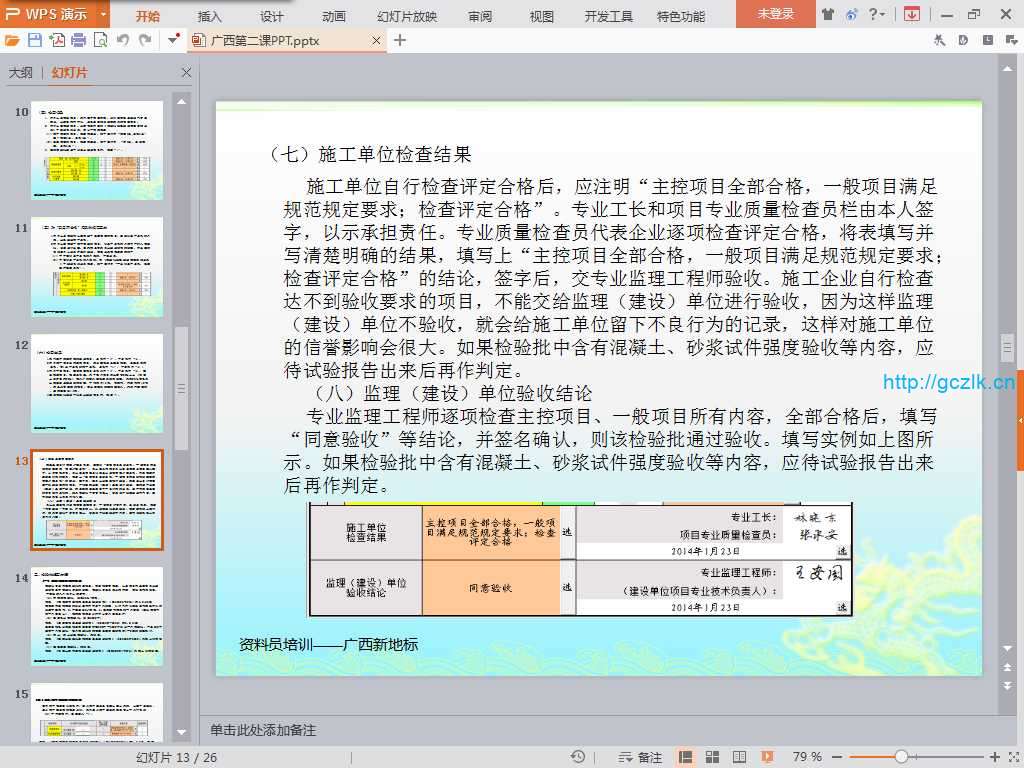The height and width of the screenshot is (768, 1024).
Task: Toggle the 备注 notes pane button
Action: pos(641,757)
